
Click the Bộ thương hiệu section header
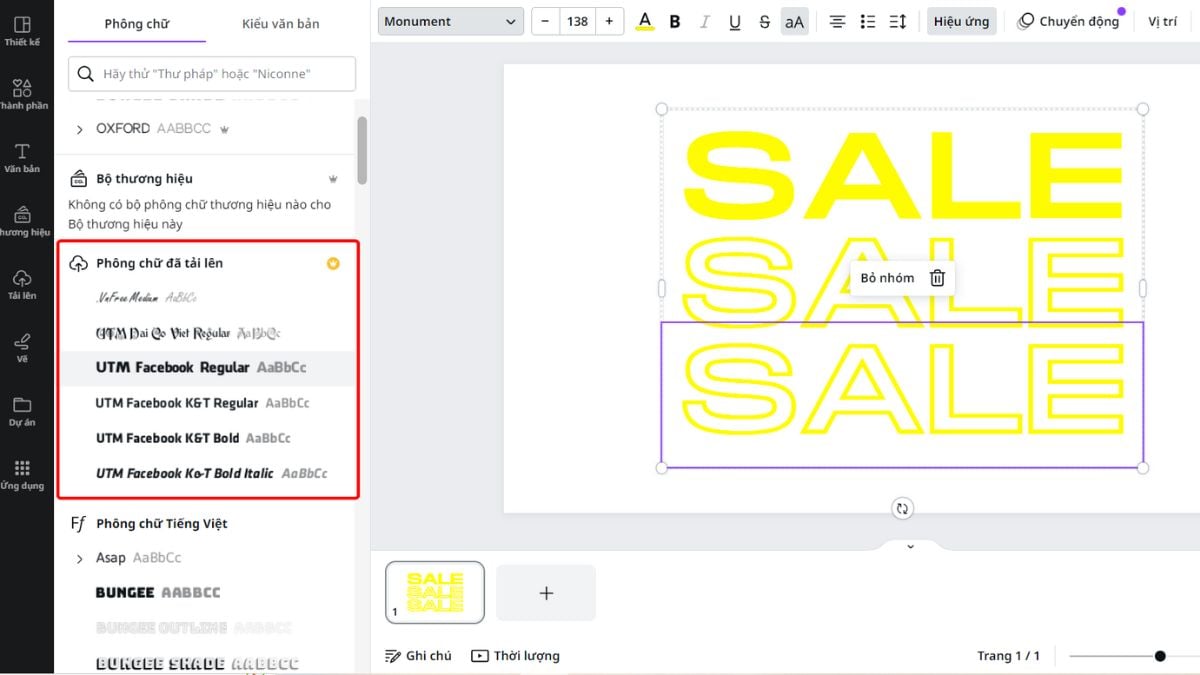click(145, 179)
